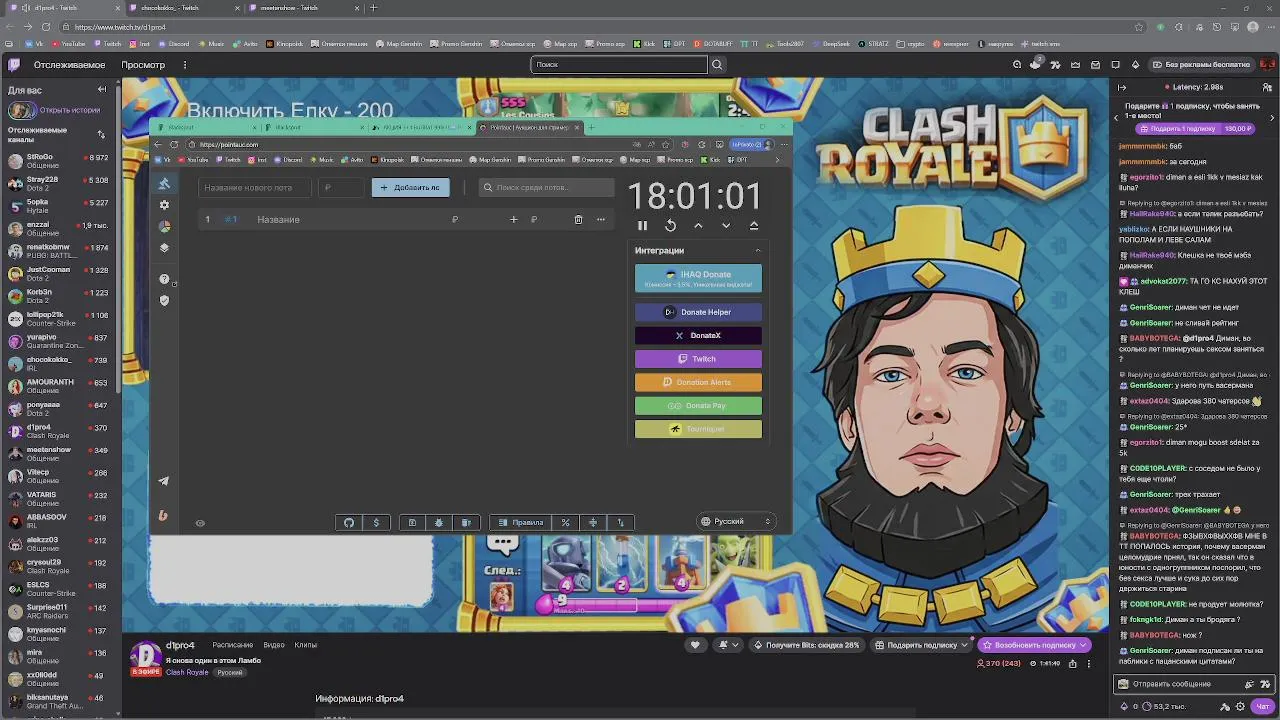Viewport: 1280px width, 720px height.
Task: Open the Получите Bits: скидка 28% offer
Action: click(807, 645)
